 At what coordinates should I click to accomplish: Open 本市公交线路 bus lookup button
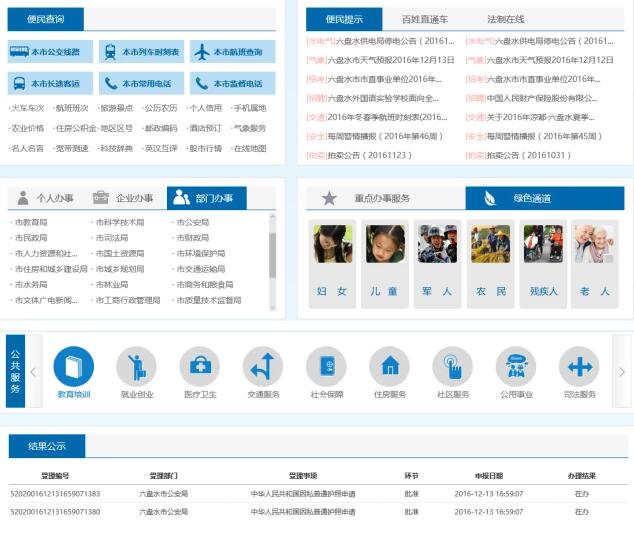[51, 52]
